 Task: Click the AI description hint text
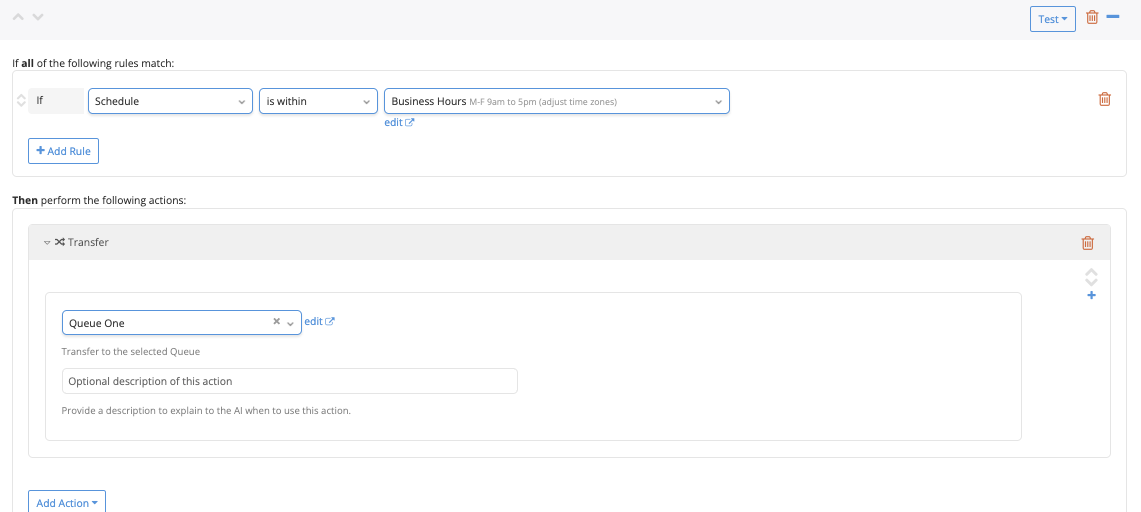click(207, 410)
